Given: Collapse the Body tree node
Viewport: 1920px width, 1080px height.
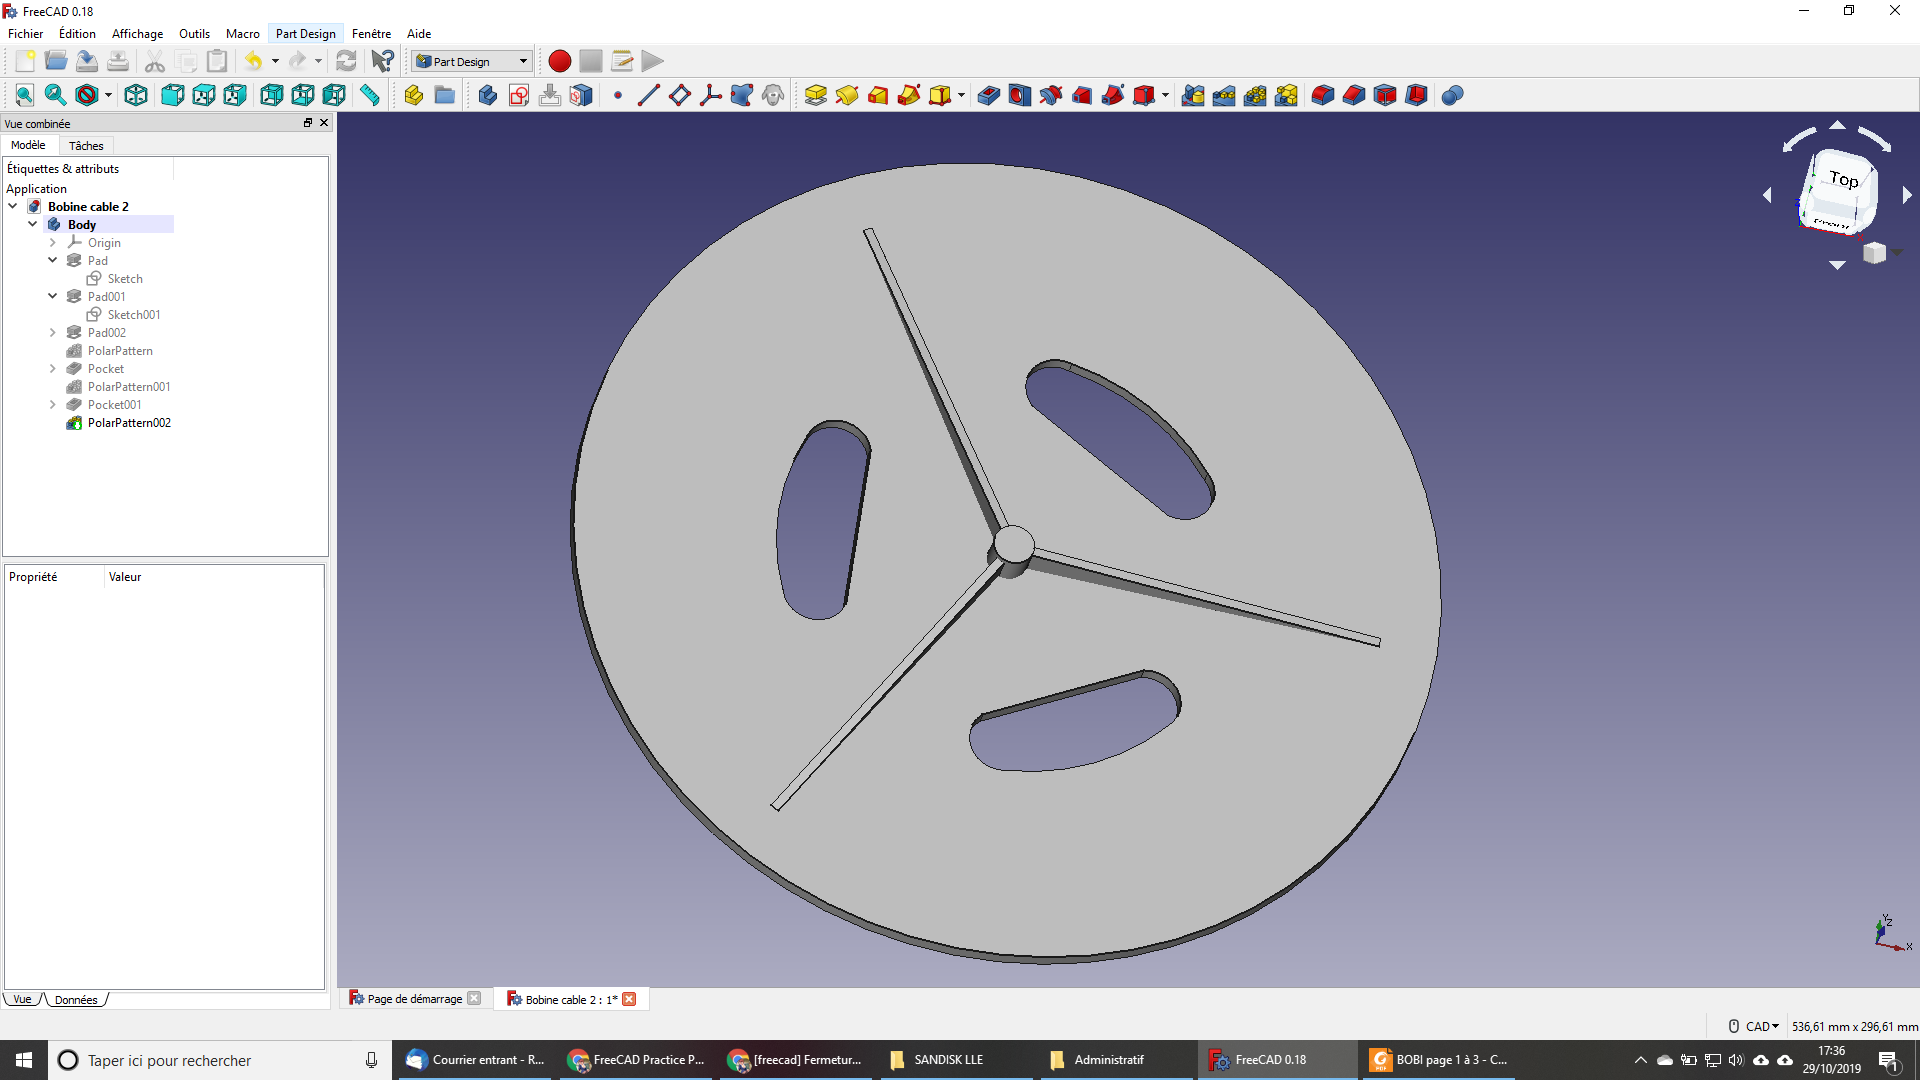Looking at the screenshot, I should [x=33, y=224].
